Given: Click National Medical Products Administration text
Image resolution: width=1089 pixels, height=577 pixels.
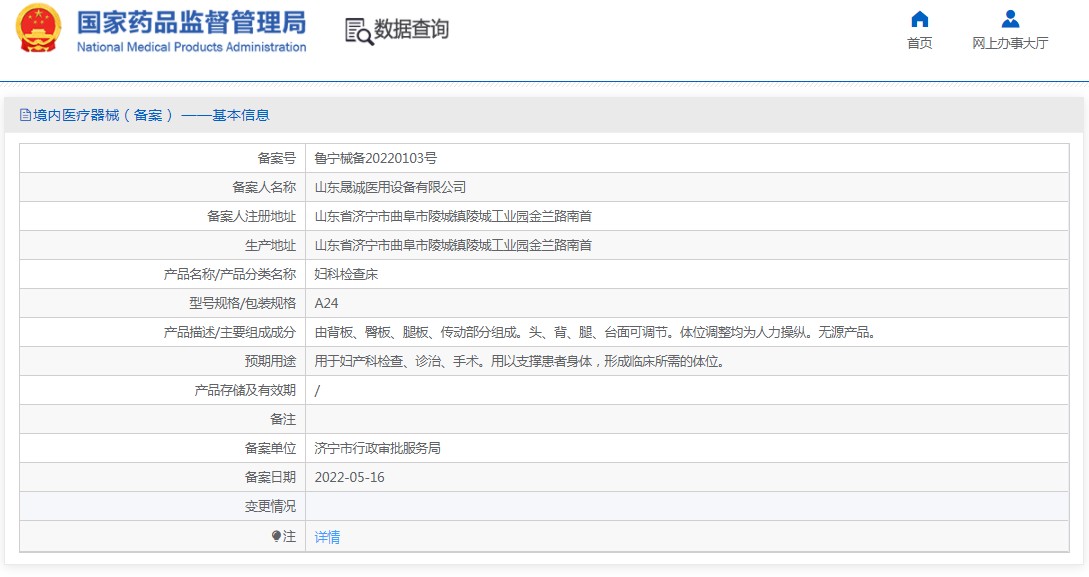Looking at the screenshot, I should tap(191, 47).
